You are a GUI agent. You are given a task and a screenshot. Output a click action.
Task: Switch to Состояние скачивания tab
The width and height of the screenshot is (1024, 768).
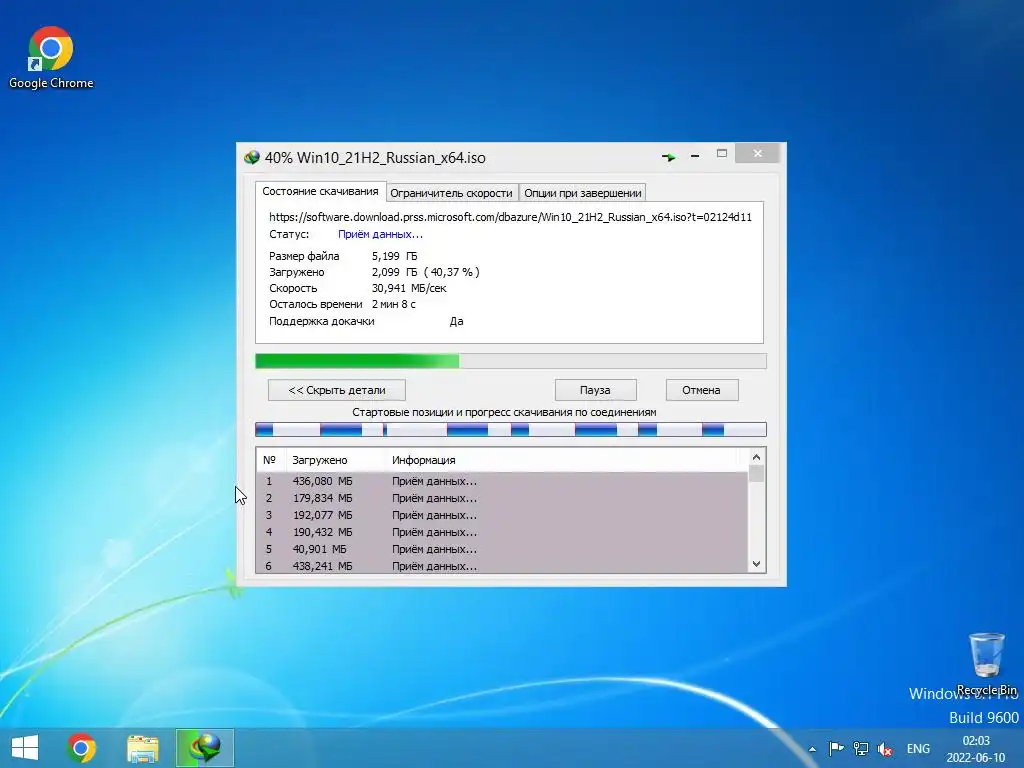[x=320, y=191]
